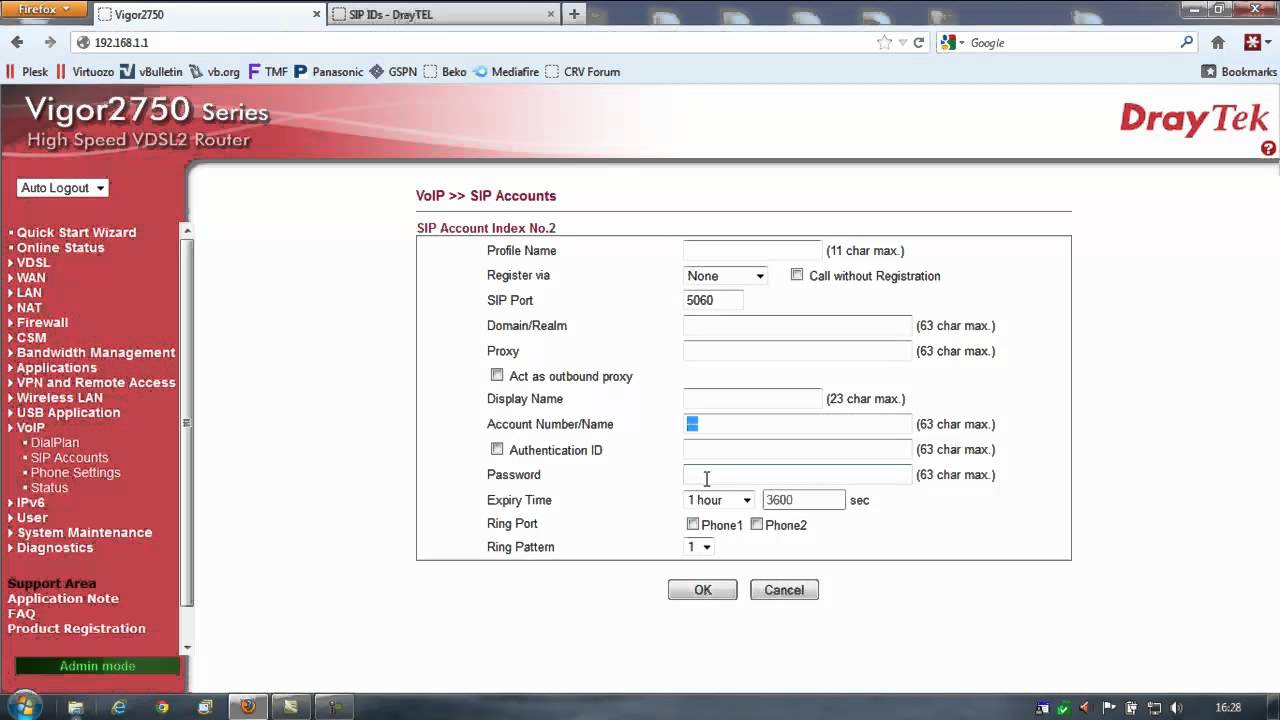1280x720 pixels.
Task: Close the SIP IDs - DrayTEL tab
Action: point(550,14)
